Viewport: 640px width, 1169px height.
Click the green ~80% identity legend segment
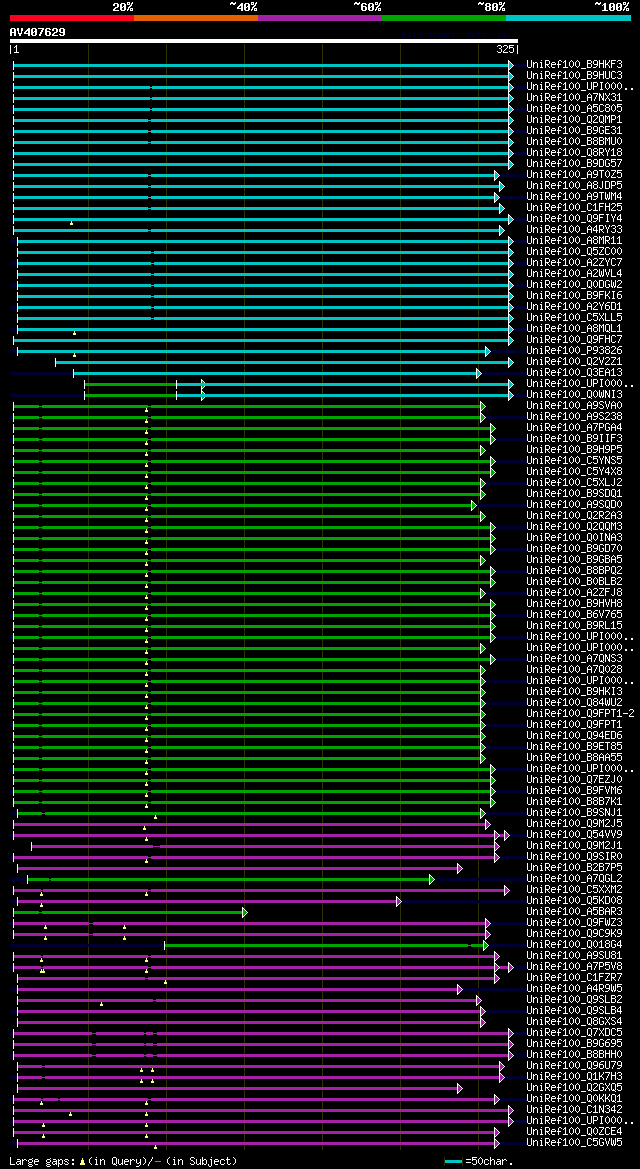[444, 17]
